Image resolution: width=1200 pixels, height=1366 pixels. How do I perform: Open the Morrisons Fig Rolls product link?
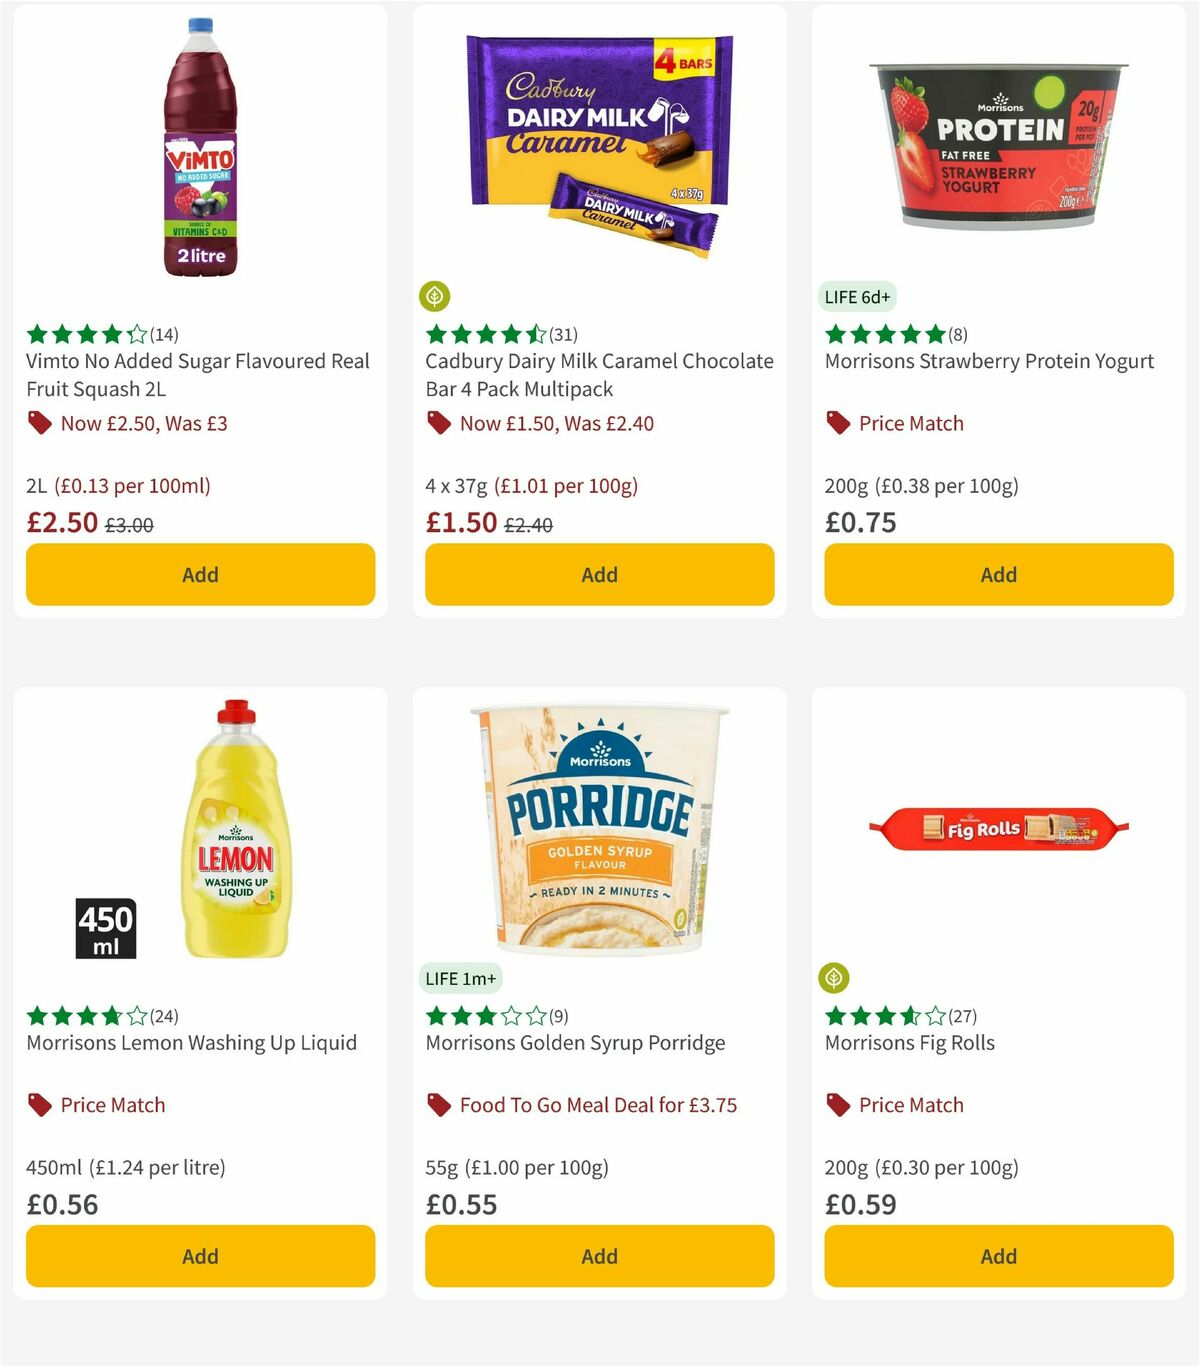909,1042
